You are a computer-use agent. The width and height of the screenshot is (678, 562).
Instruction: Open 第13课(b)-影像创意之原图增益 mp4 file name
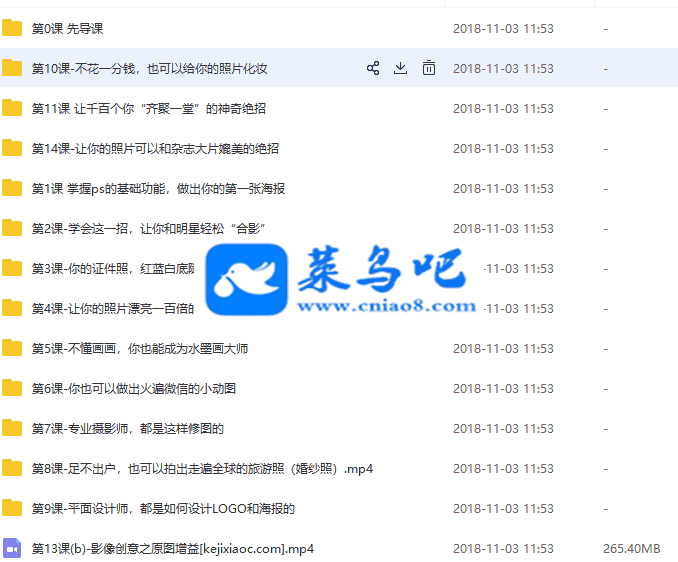[173, 549]
